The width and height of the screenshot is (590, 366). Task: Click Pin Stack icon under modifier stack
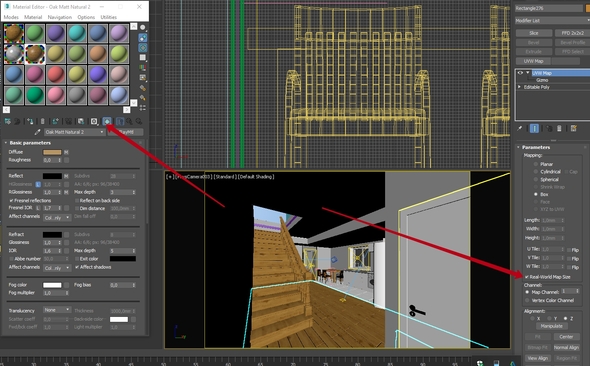coord(520,129)
